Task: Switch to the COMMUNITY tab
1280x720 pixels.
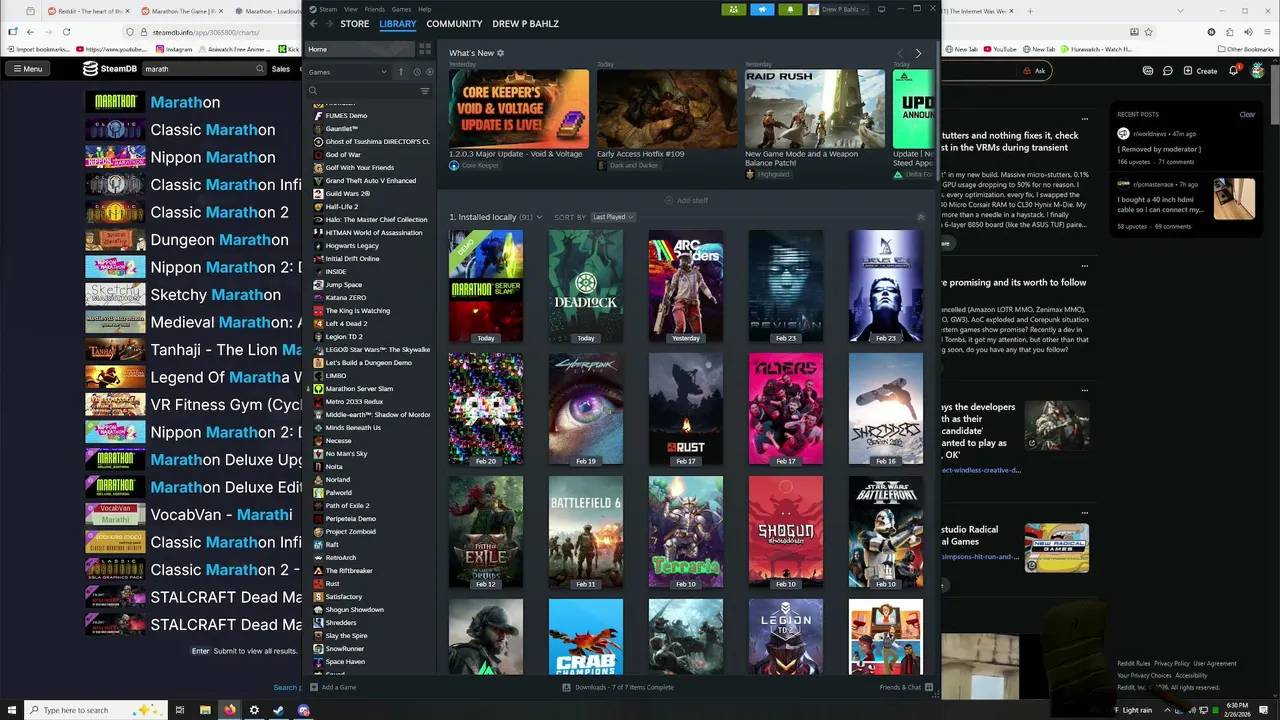Action: [x=454, y=24]
